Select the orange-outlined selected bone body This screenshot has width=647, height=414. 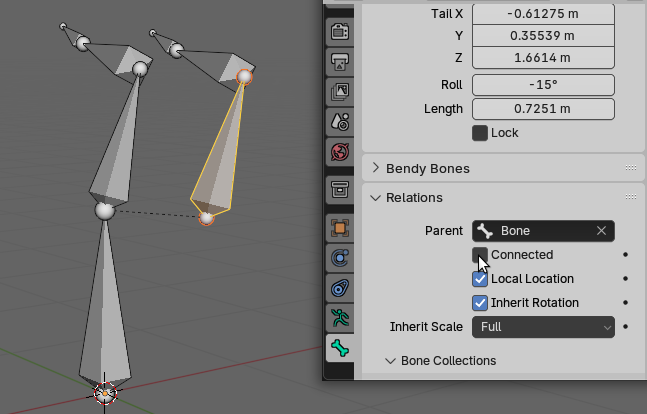coord(219,165)
